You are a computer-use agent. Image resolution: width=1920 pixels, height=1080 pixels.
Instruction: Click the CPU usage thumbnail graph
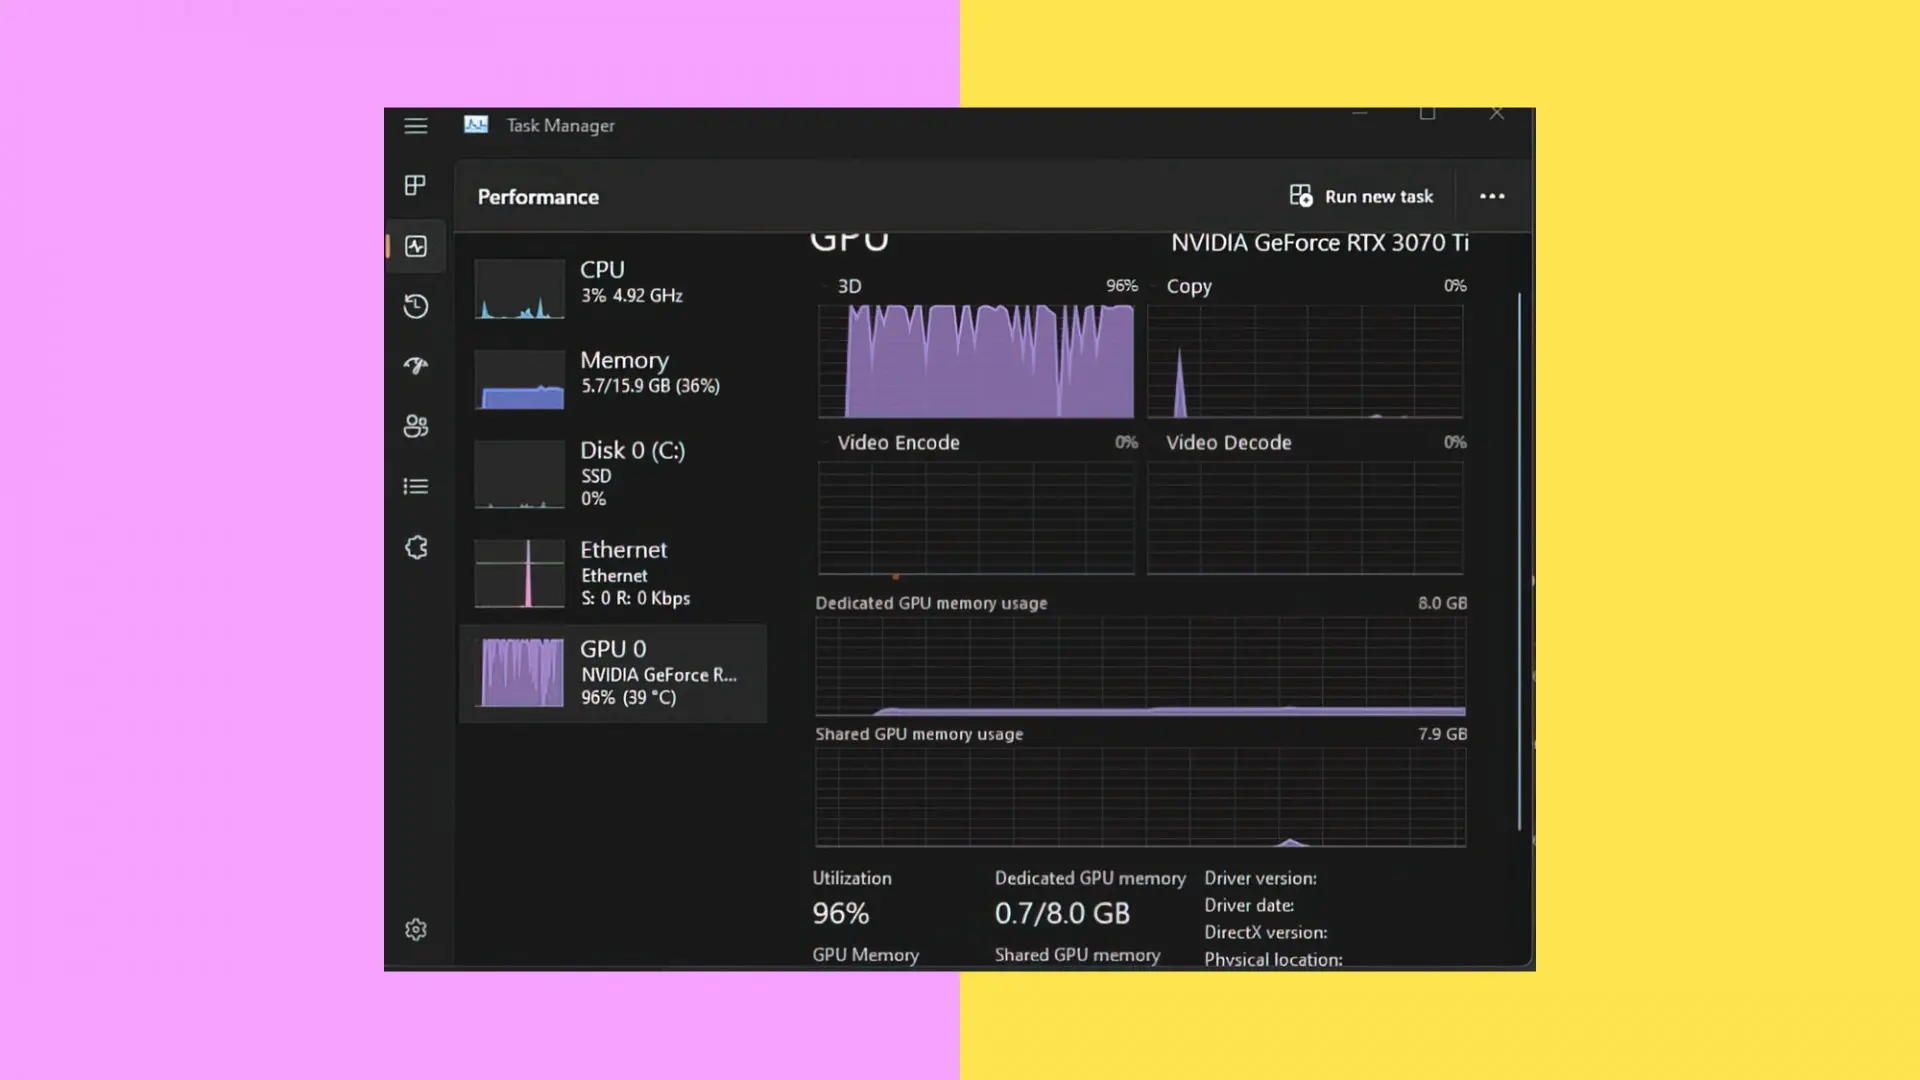pos(519,289)
